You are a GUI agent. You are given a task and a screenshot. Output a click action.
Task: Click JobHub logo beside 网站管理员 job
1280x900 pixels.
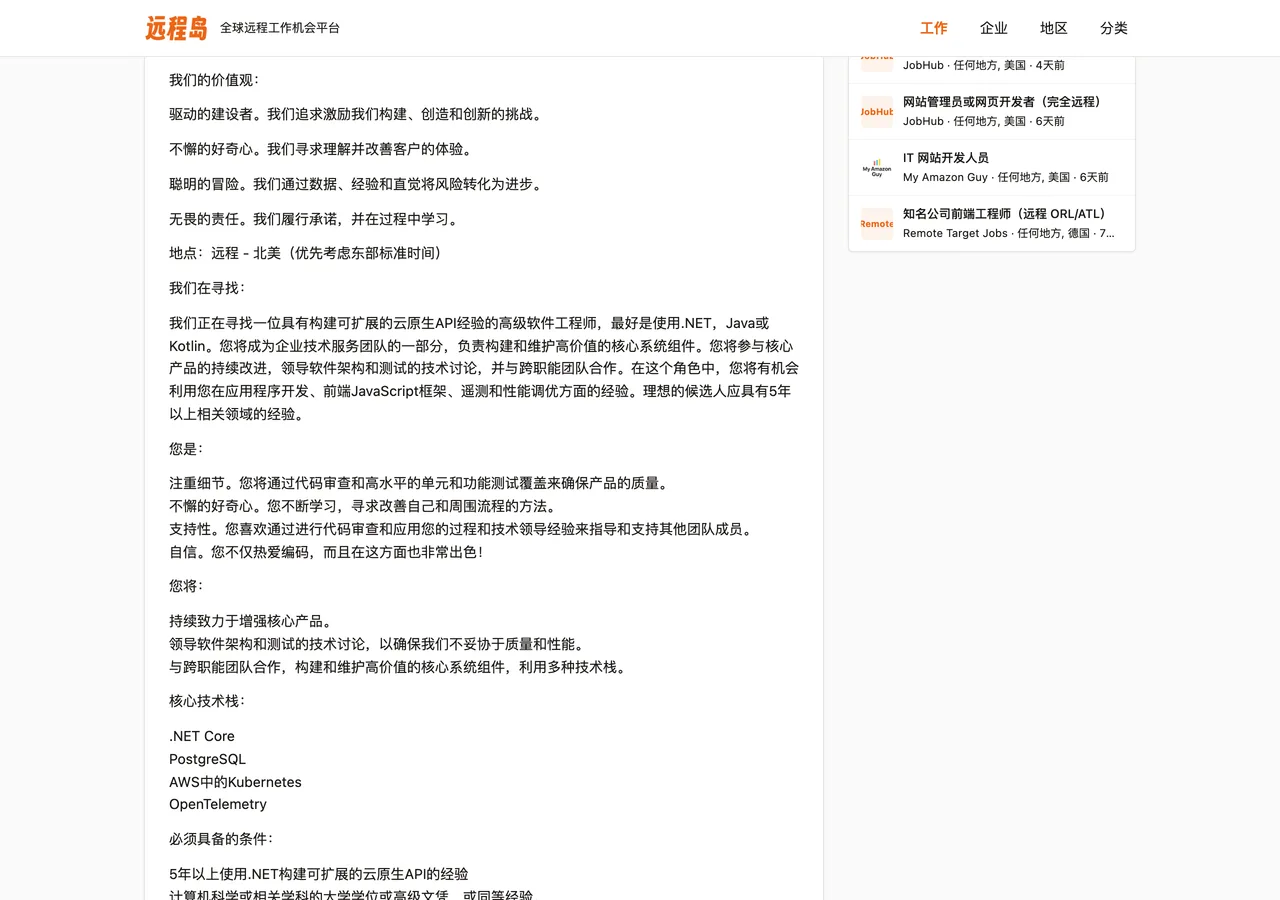coord(877,111)
